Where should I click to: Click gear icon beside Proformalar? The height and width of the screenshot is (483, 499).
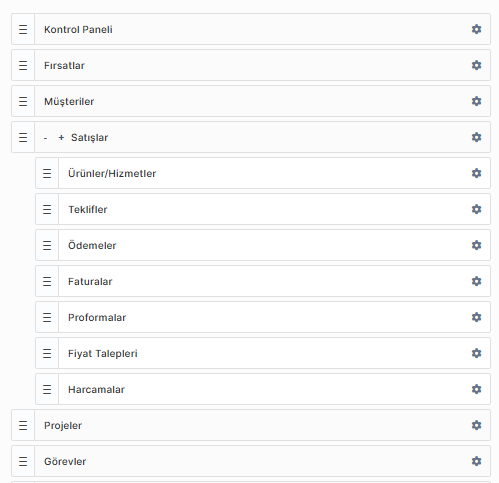[476, 317]
